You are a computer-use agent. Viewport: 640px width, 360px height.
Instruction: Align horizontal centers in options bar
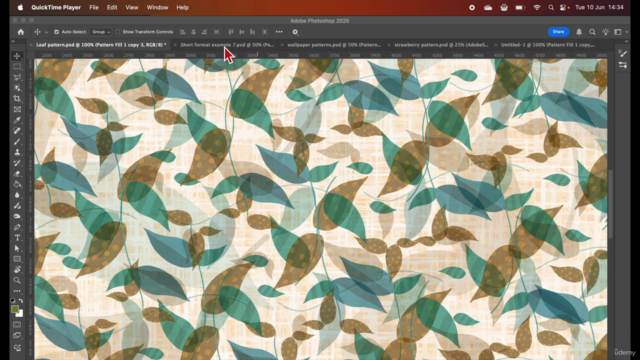click(193, 32)
